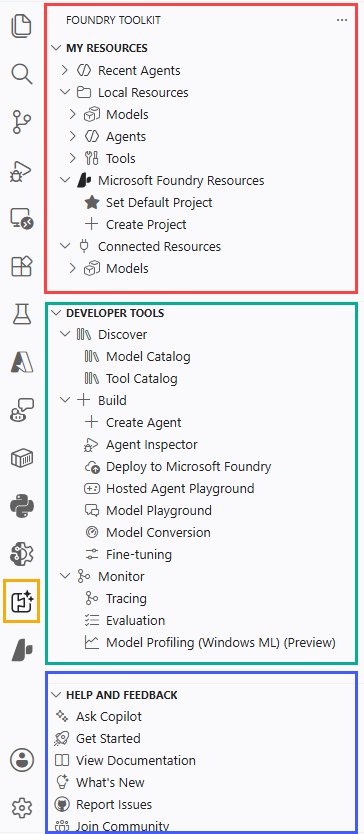
Task: Collapse the Build group
Action: [x=65, y=401]
